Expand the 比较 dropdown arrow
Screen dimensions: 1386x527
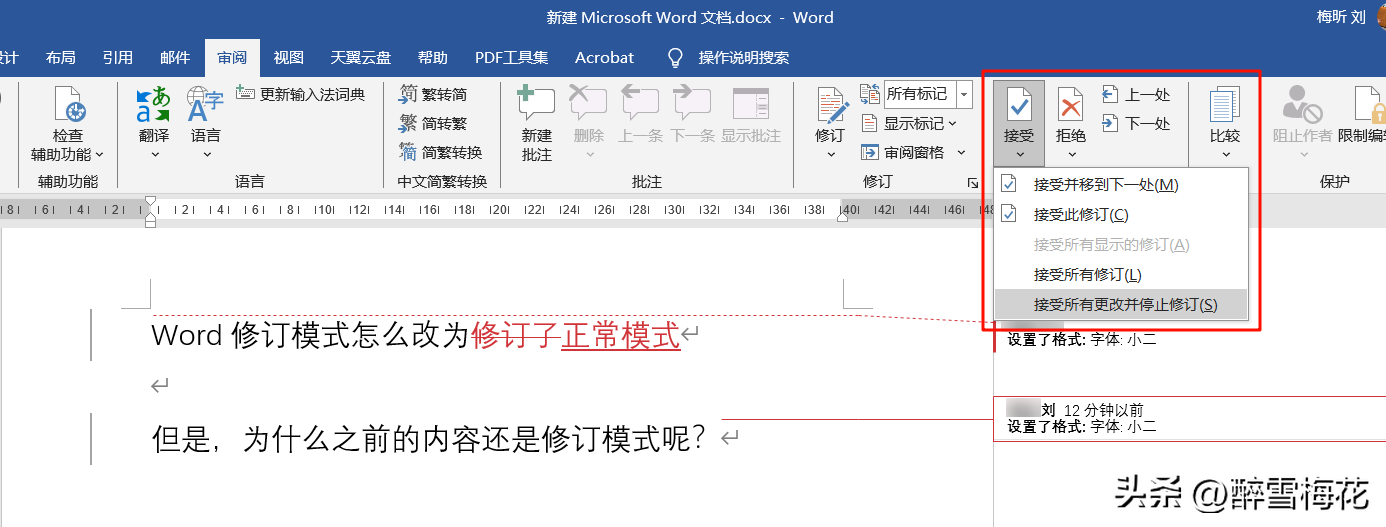point(1225,155)
